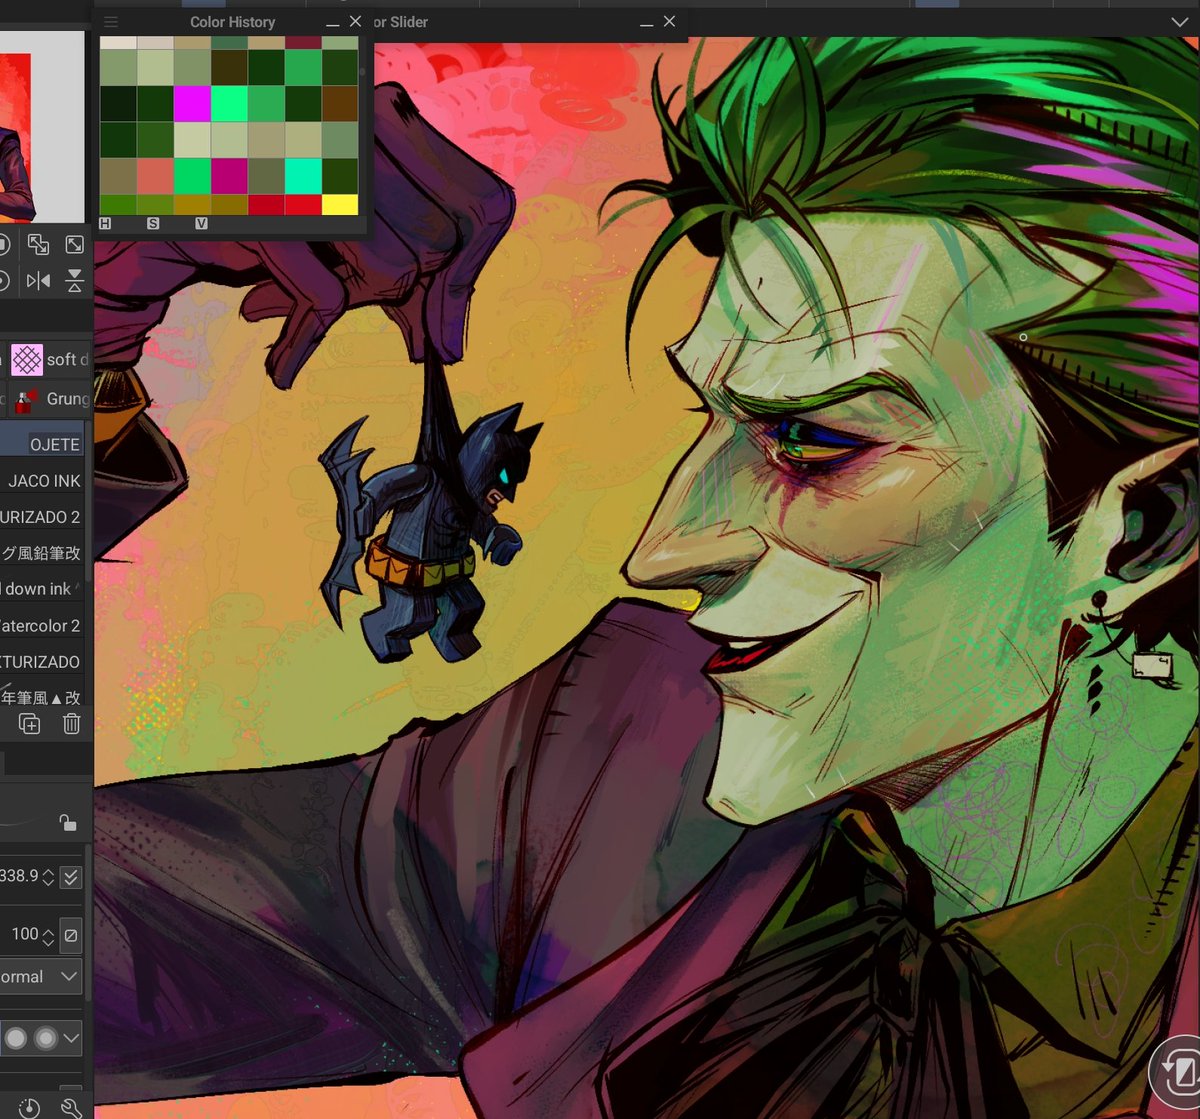Click the Navigator fit-to-screen icon with two arrows boxes

point(38,244)
